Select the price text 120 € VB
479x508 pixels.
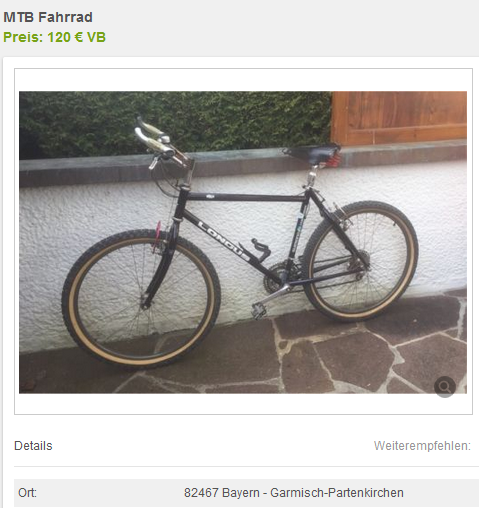click(x=76, y=37)
